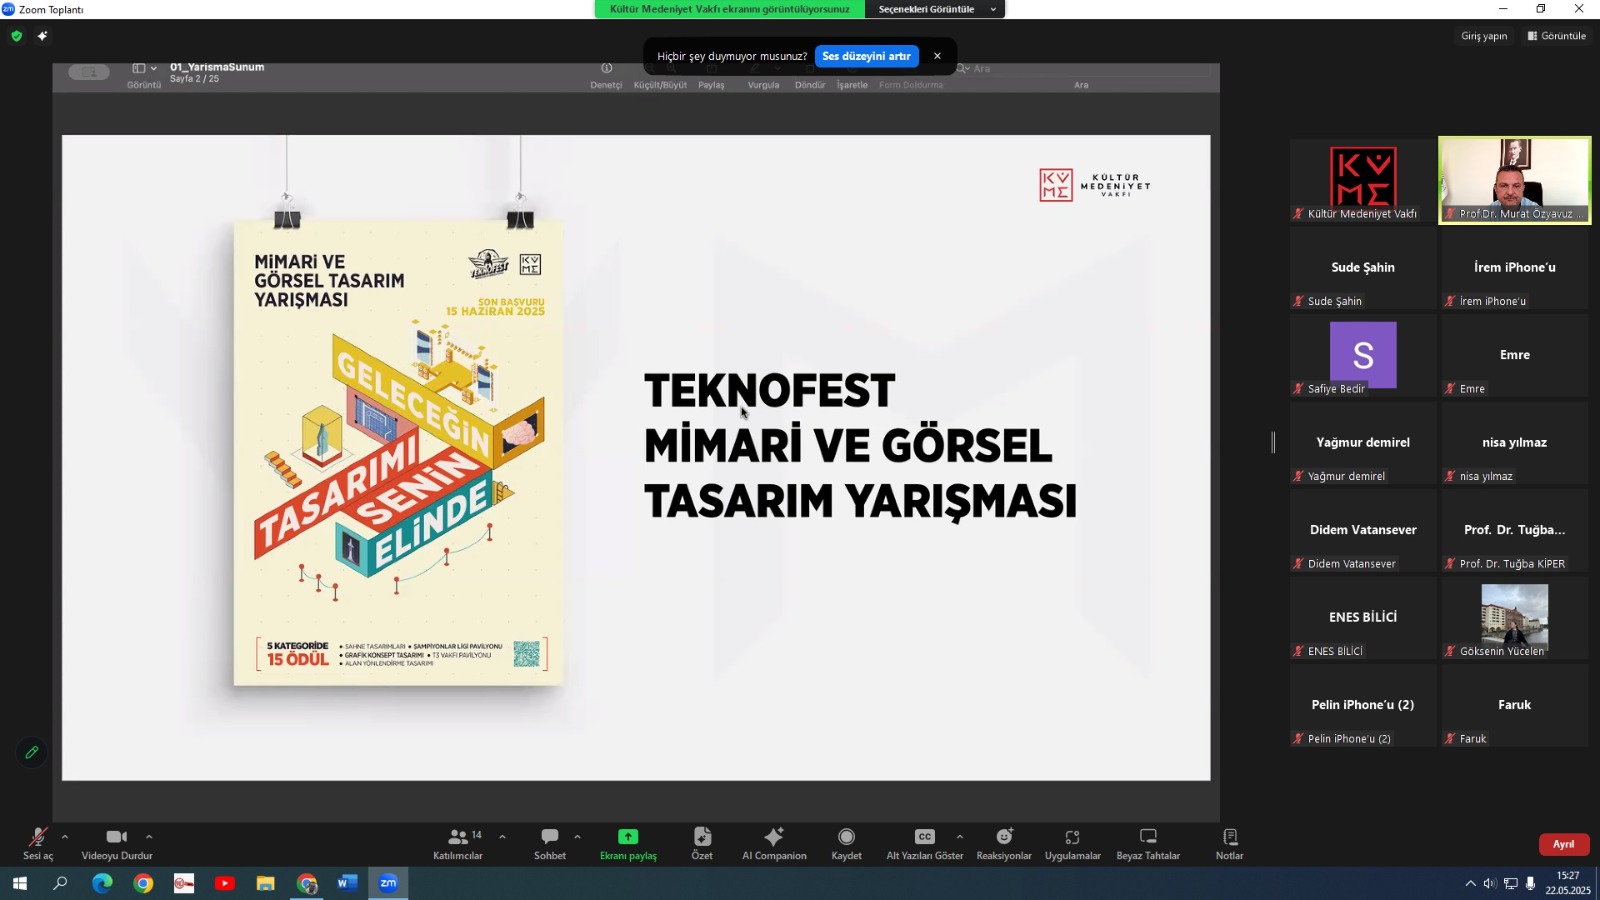This screenshot has width=1600, height=900.
Task: Click the green Ekranı paylaş icon
Action: click(628, 837)
